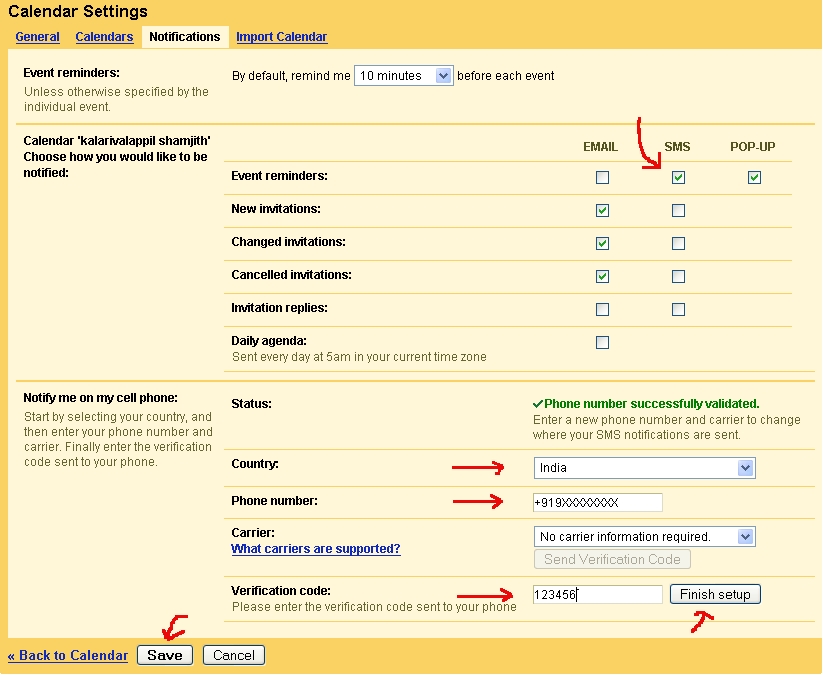Enable Email for Invitation replies
823x676 pixels.
click(603, 310)
